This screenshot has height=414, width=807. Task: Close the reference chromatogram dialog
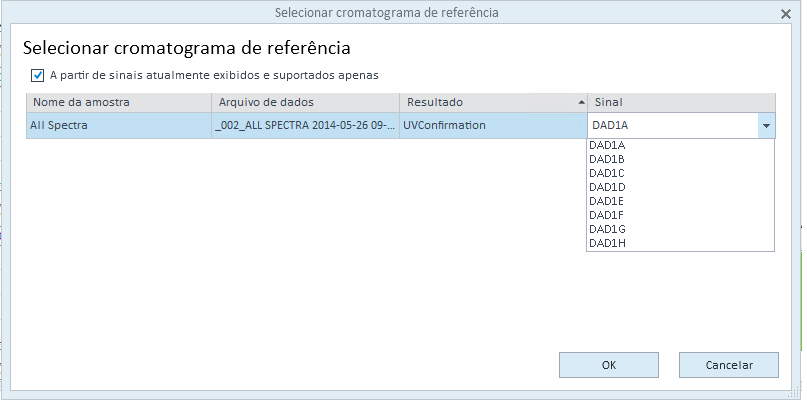tap(785, 14)
